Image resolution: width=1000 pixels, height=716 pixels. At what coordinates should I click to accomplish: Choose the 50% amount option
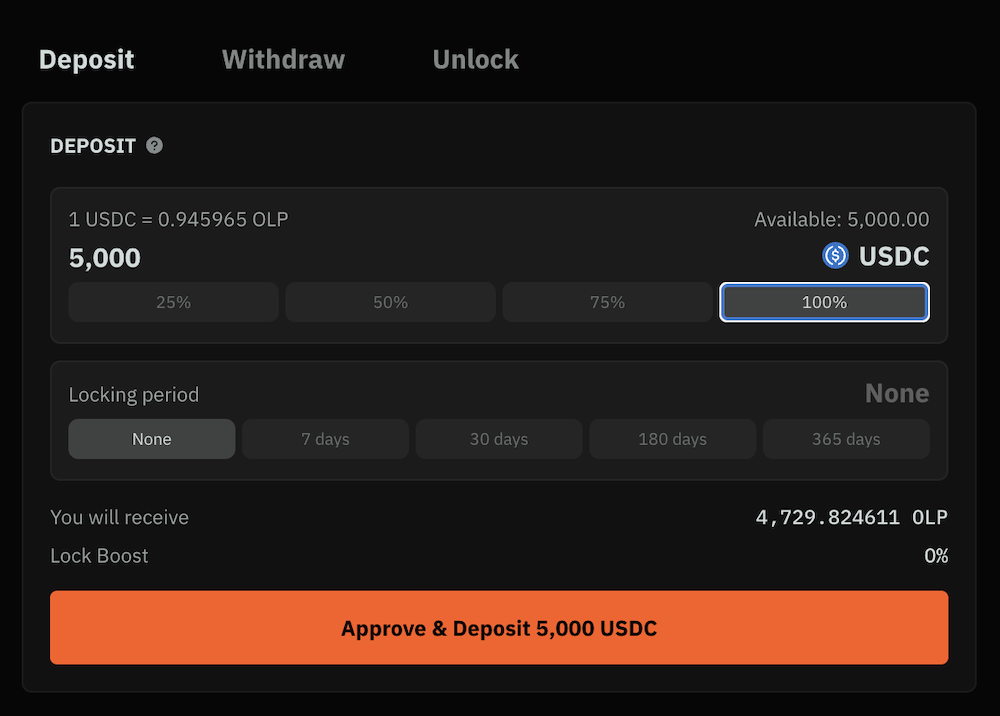pos(390,302)
